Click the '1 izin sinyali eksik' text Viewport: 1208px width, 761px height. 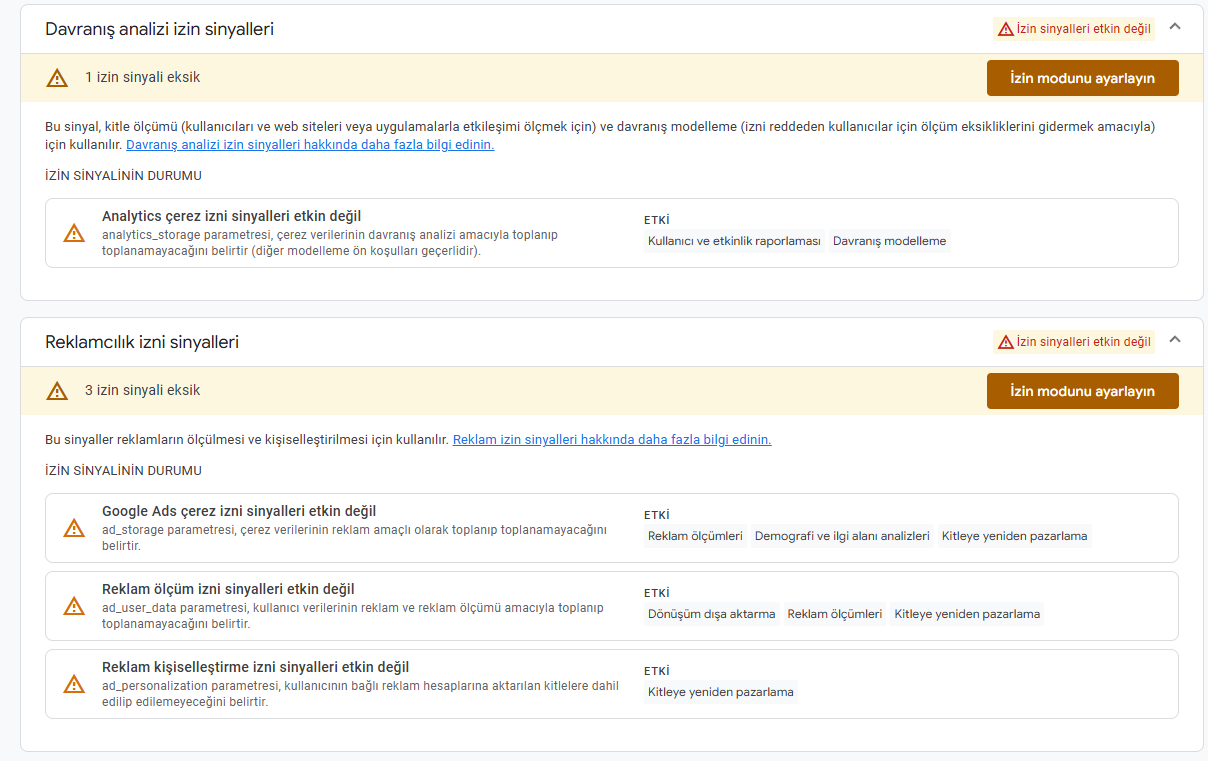click(x=142, y=77)
